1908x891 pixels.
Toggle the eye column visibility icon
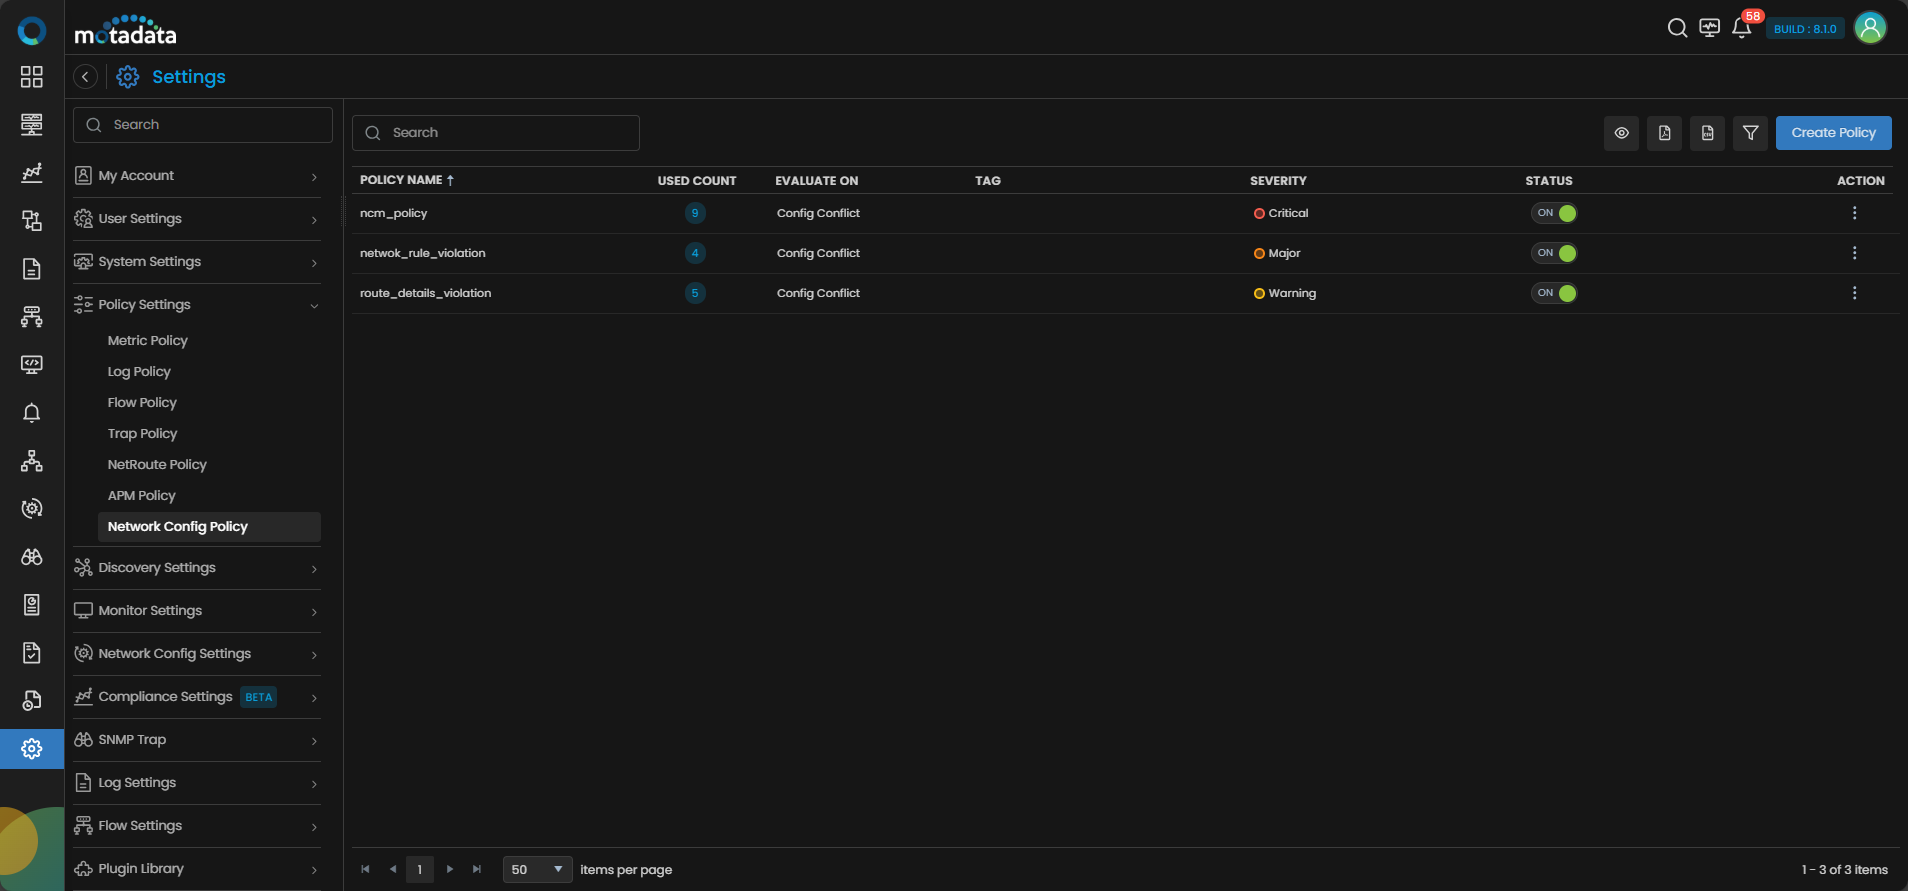point(1621,133)
